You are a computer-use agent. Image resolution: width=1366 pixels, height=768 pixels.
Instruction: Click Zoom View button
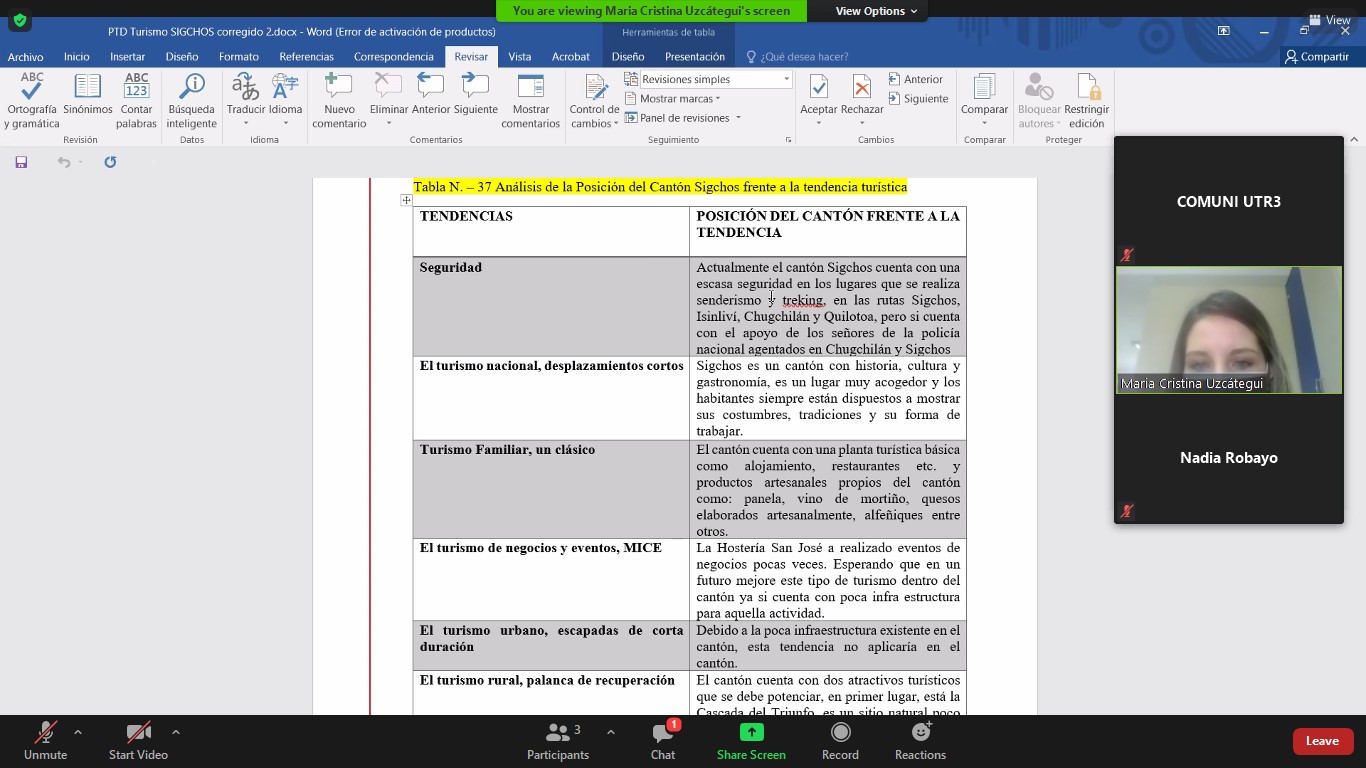click(1330, 20)
